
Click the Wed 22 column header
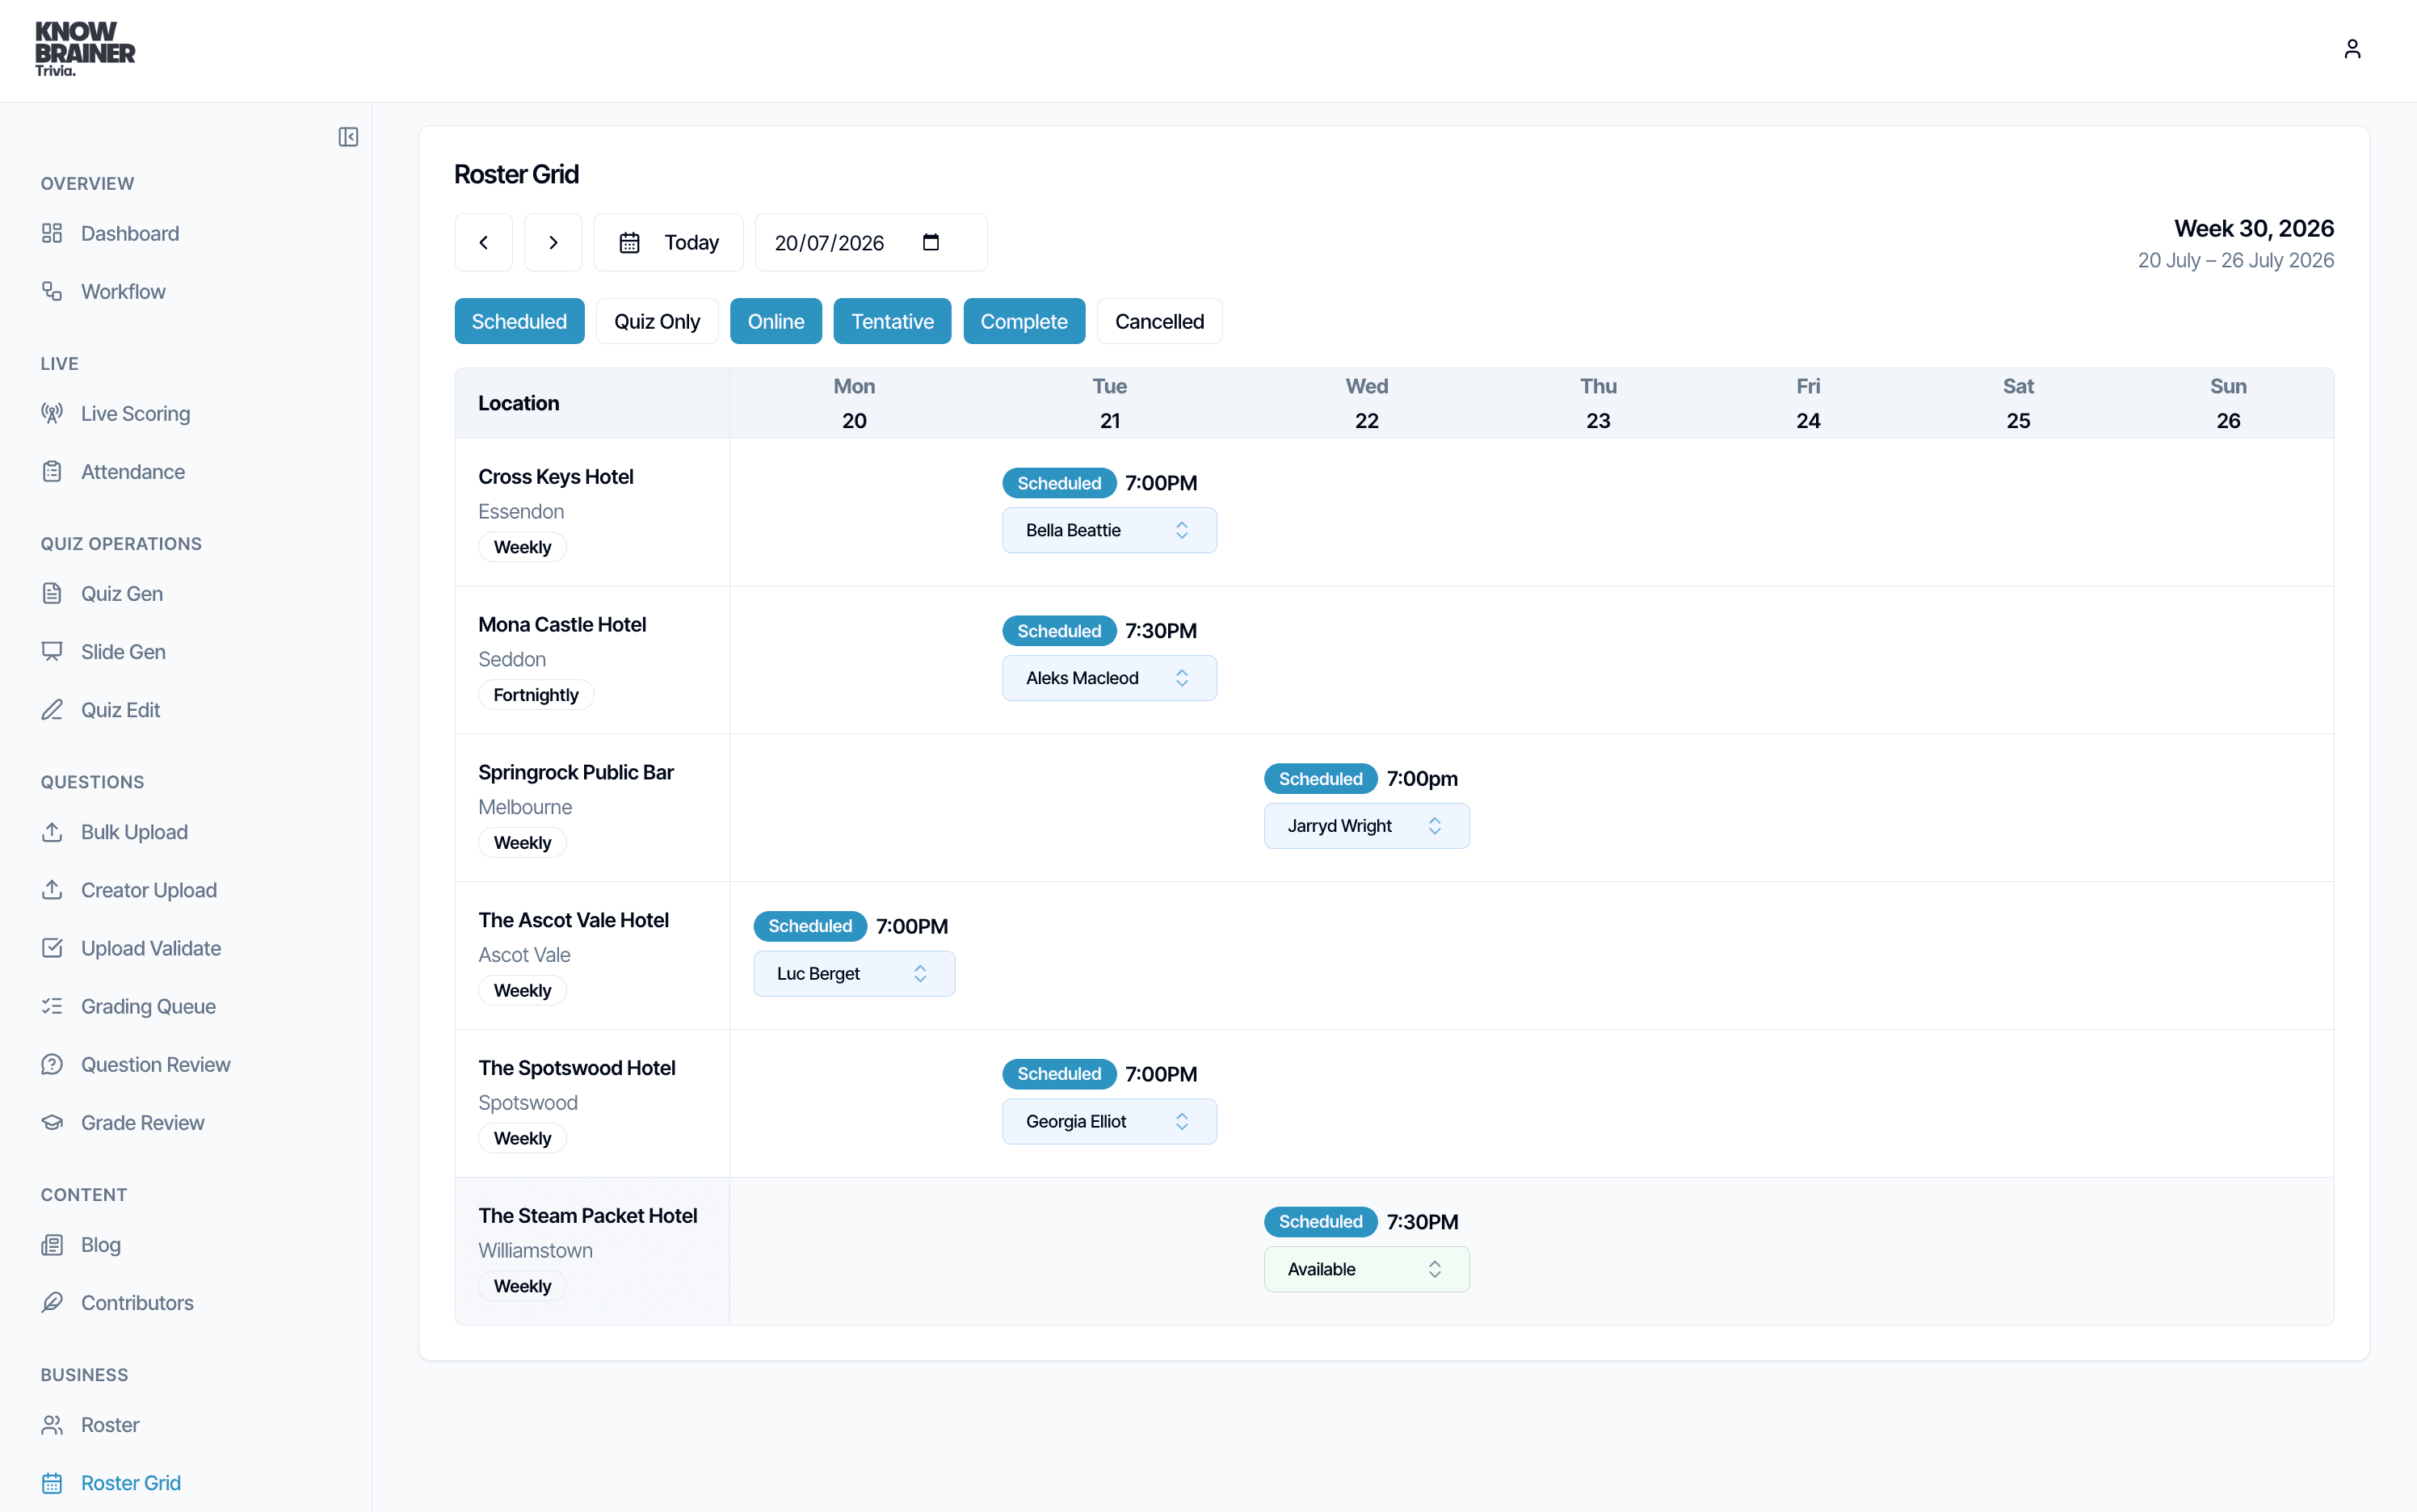coord(1366,403)
